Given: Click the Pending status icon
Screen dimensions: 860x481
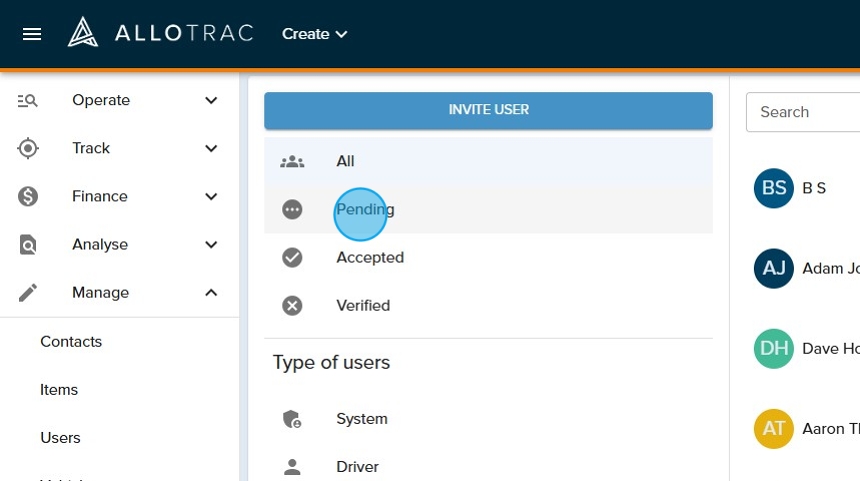Looking at the screenshot, I should (292, 209).
